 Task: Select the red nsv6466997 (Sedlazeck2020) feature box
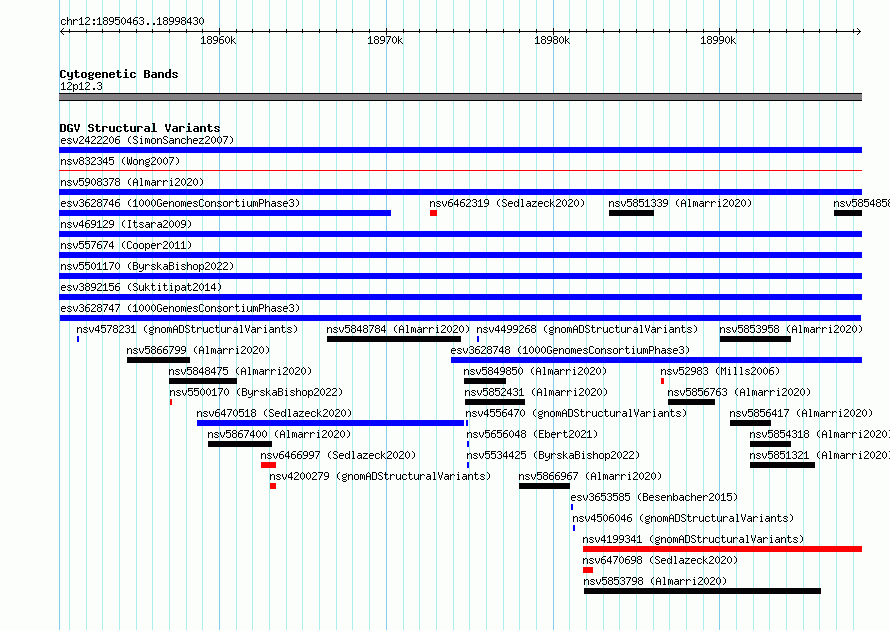point(268,465)
